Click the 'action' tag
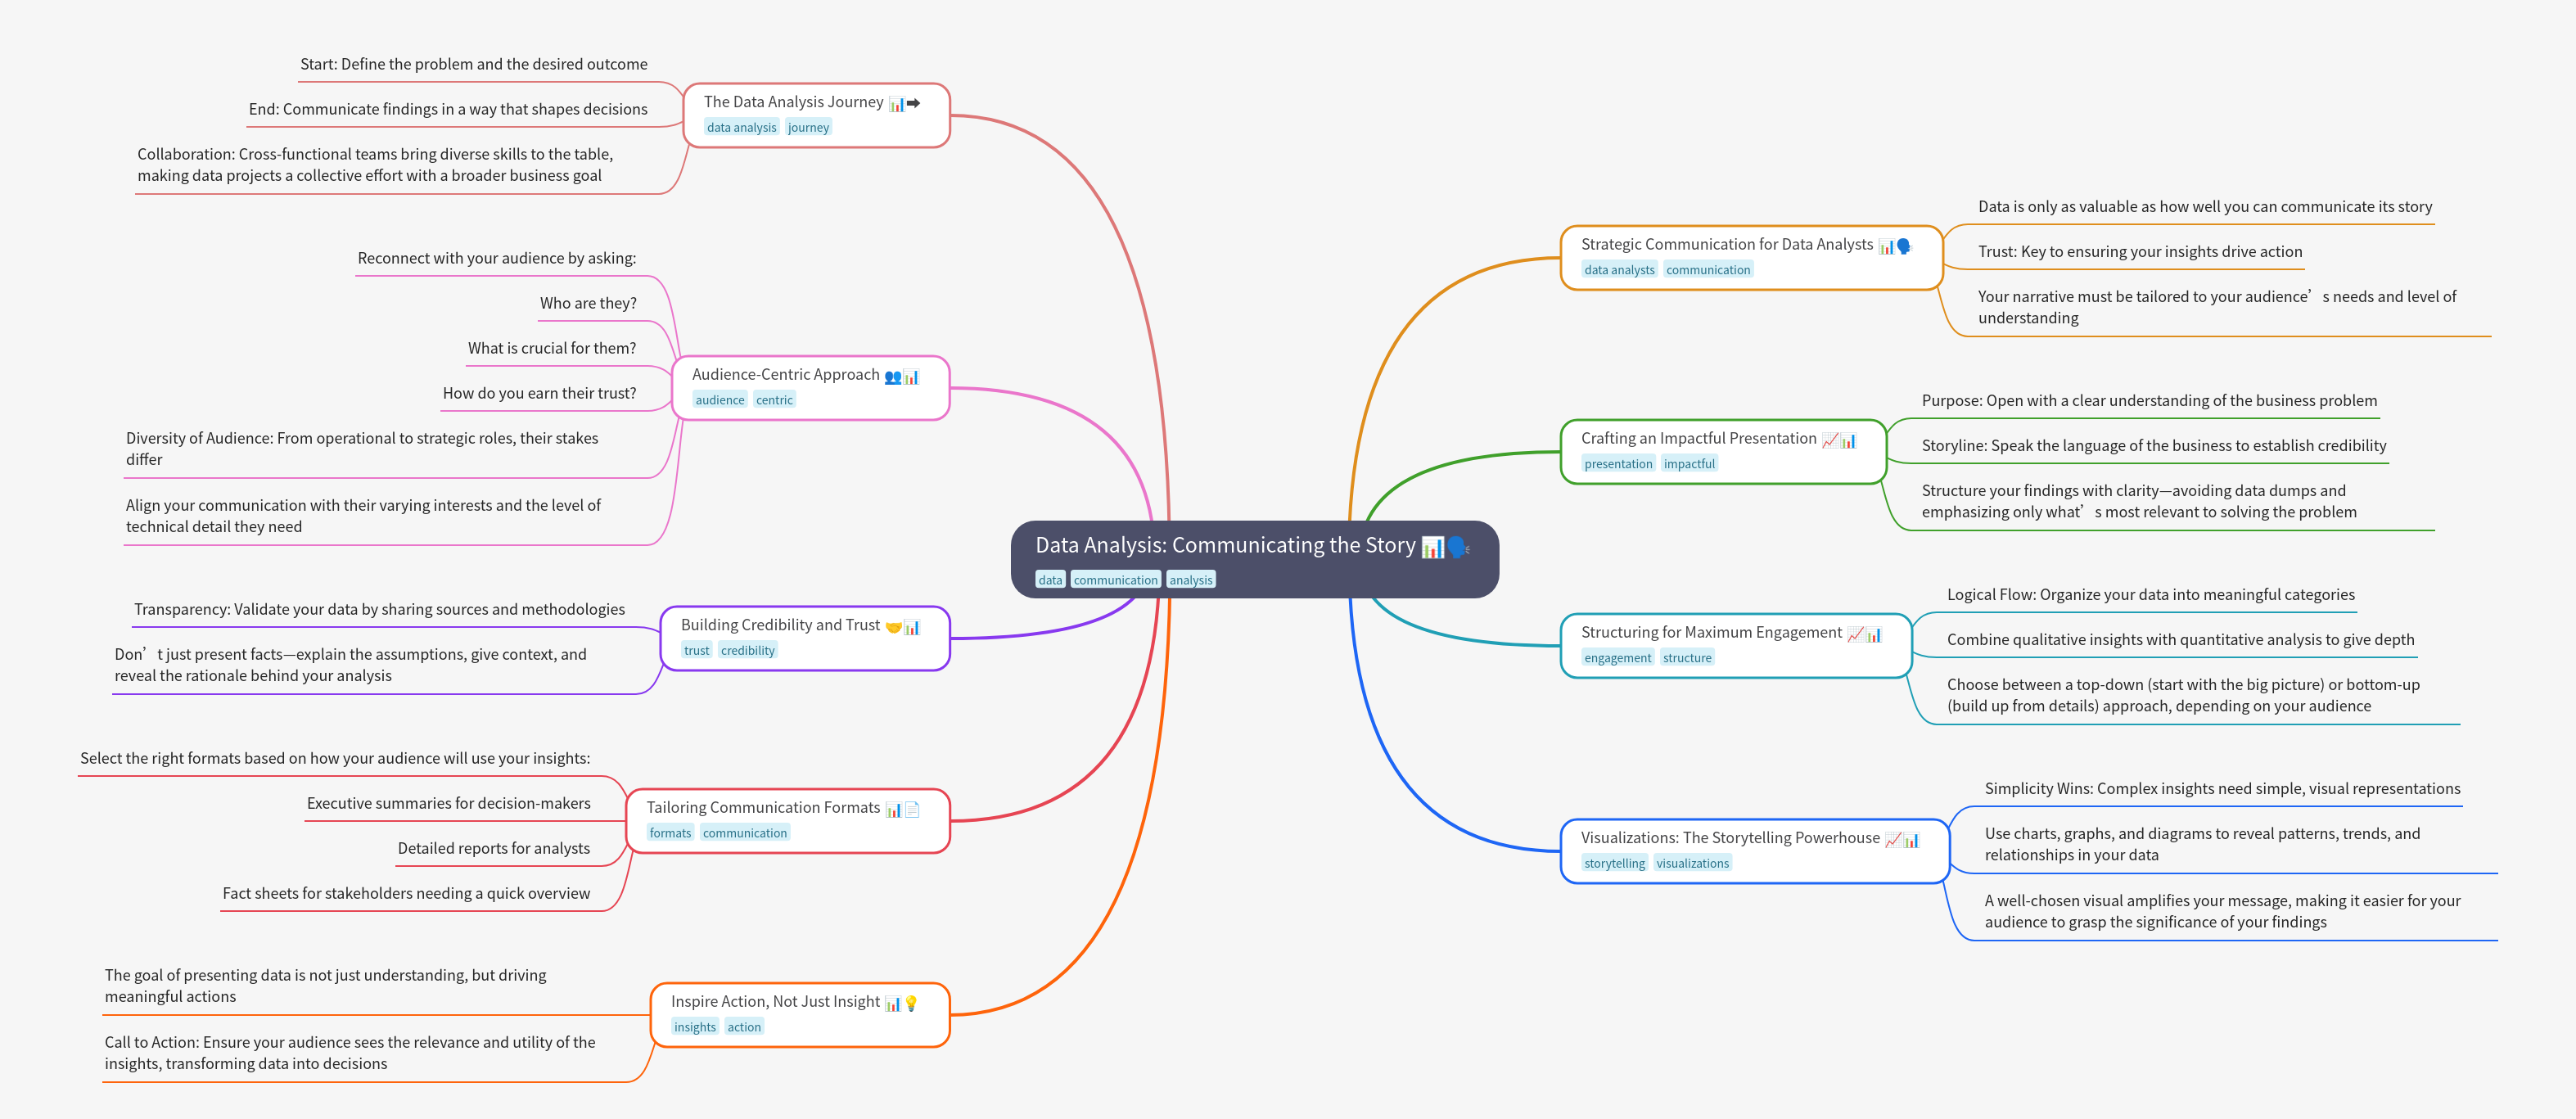The height and width of the screenshot is (1119, 2576). (744, 1027)
